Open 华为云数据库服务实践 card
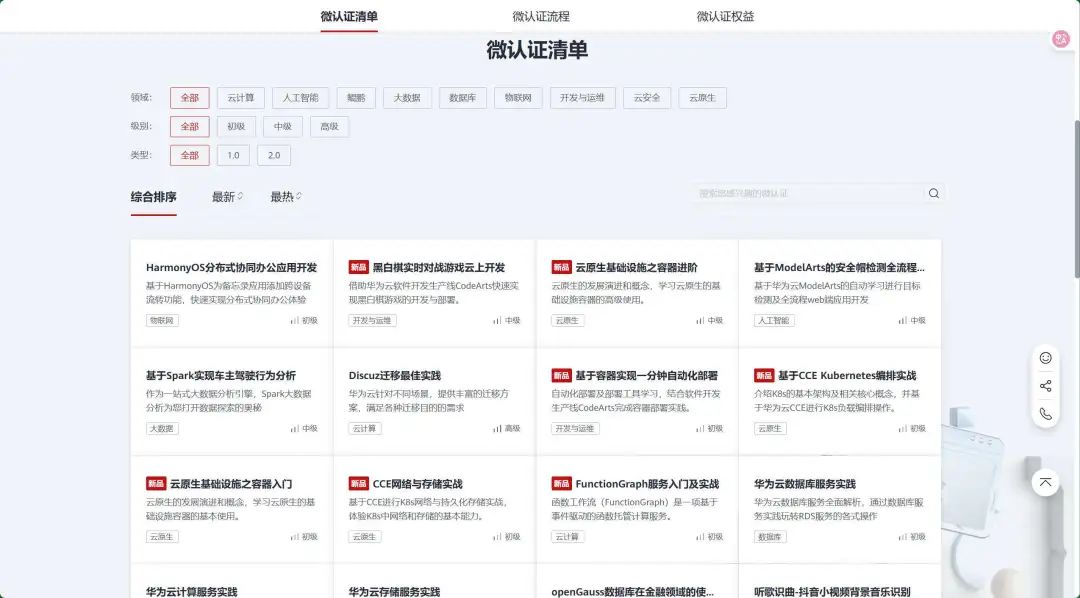The width and height of the screenshot is (1080, 598). point(840,510)
